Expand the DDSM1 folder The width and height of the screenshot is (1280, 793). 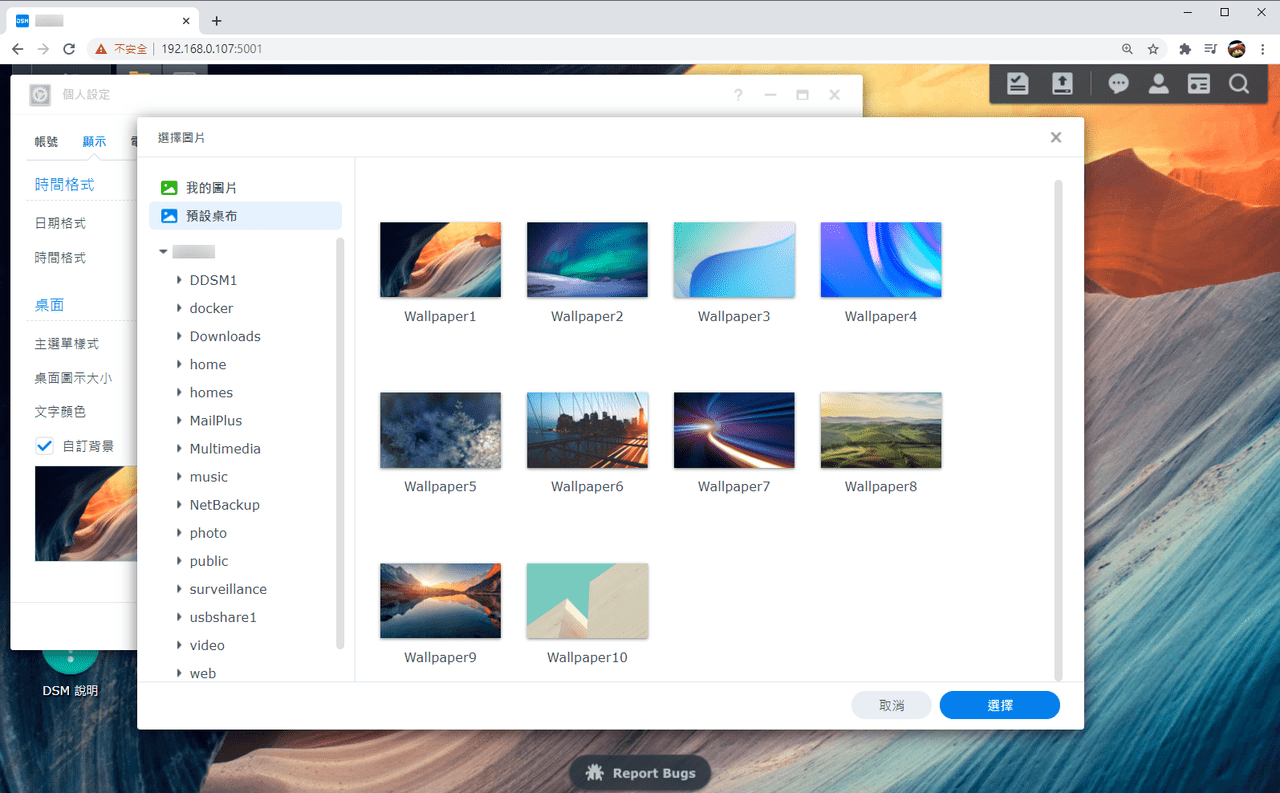click(179, 280)
